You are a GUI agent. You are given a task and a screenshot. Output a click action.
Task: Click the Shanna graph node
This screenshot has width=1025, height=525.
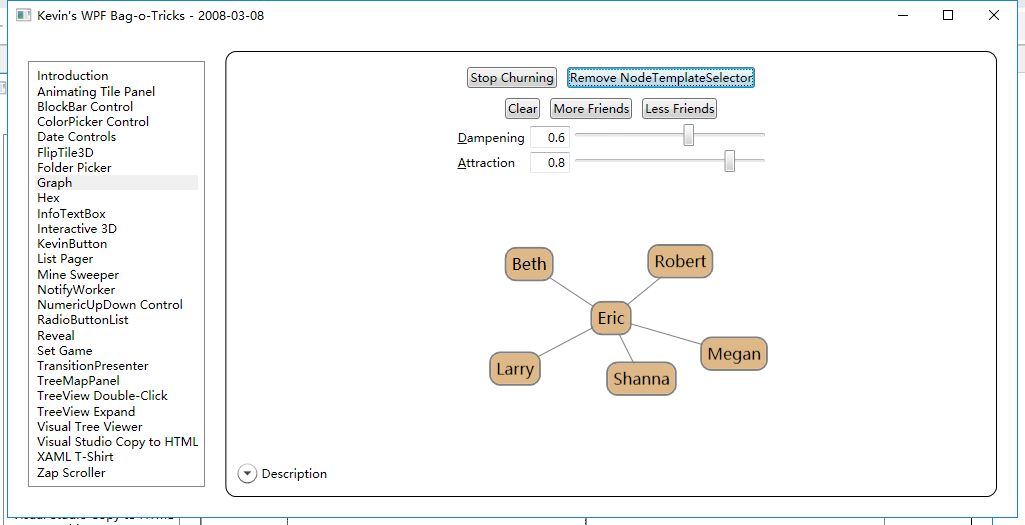(x=641, y=378)
